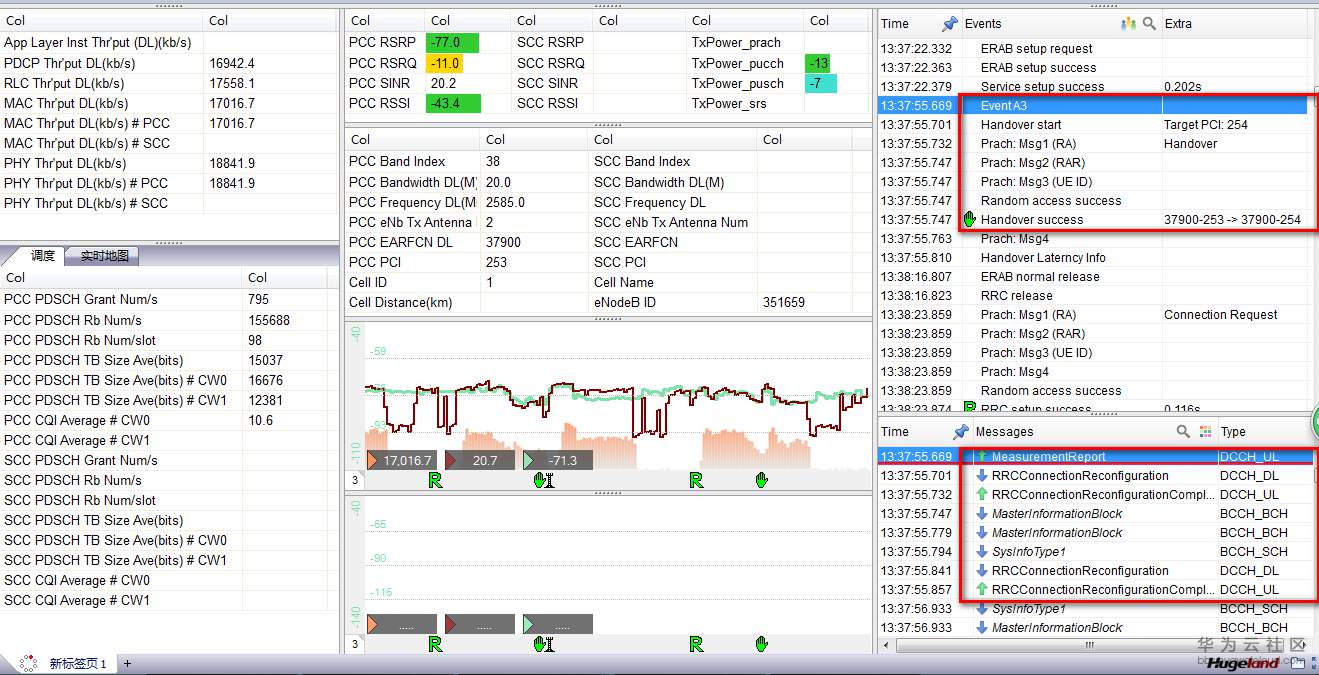This screenshot has height=675, width=1319.
Task: Select the Service setup success event
Action: 1095,87
